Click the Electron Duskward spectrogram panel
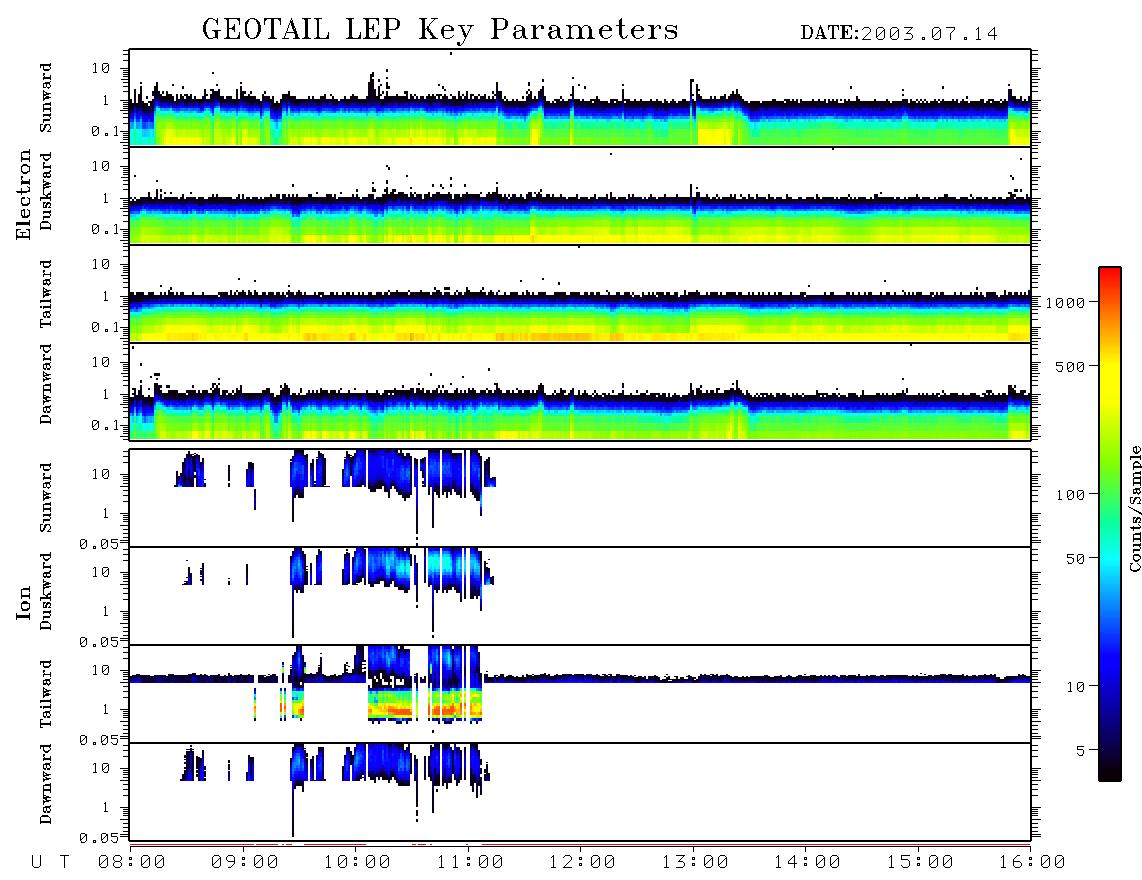The width and height of the screenshot is (1142, 880). 580,195
